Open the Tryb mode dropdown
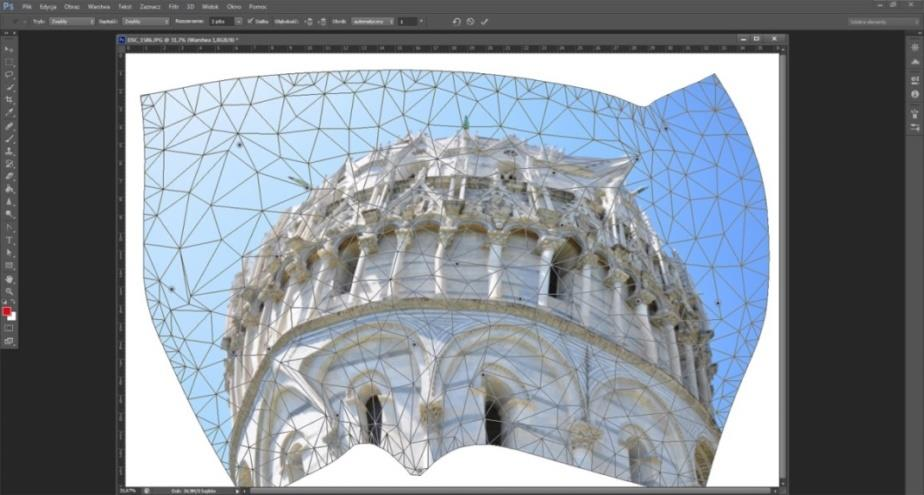This screenshot has height=495, width=924. 72,21
